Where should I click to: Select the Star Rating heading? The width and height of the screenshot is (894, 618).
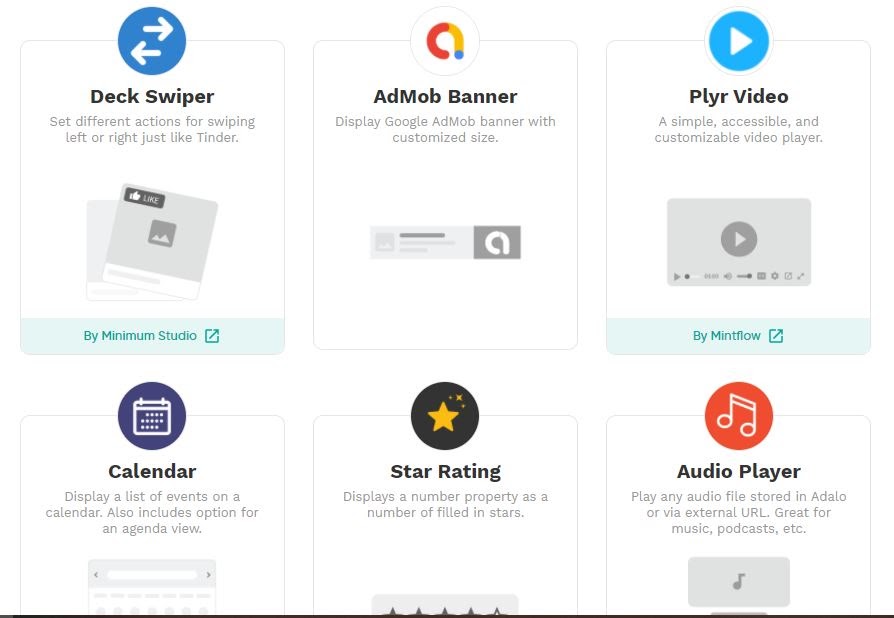(445, 471)
